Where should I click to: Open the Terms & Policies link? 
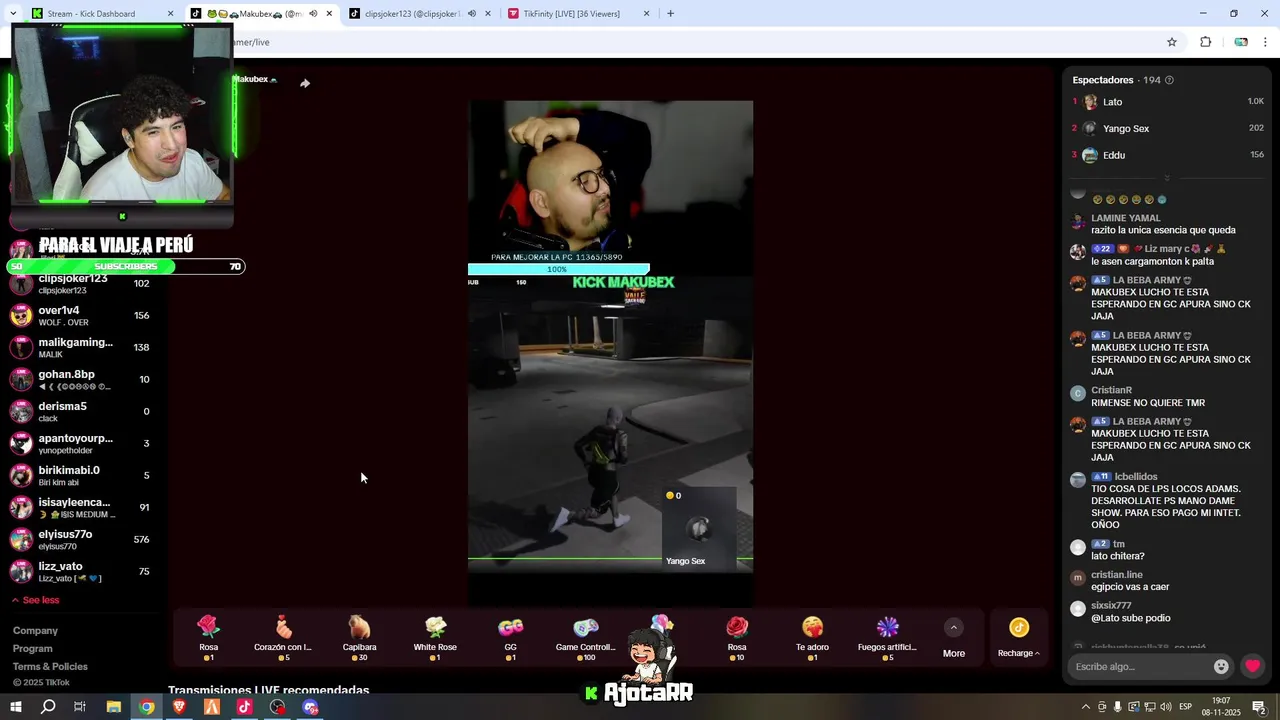coord(50,667)
